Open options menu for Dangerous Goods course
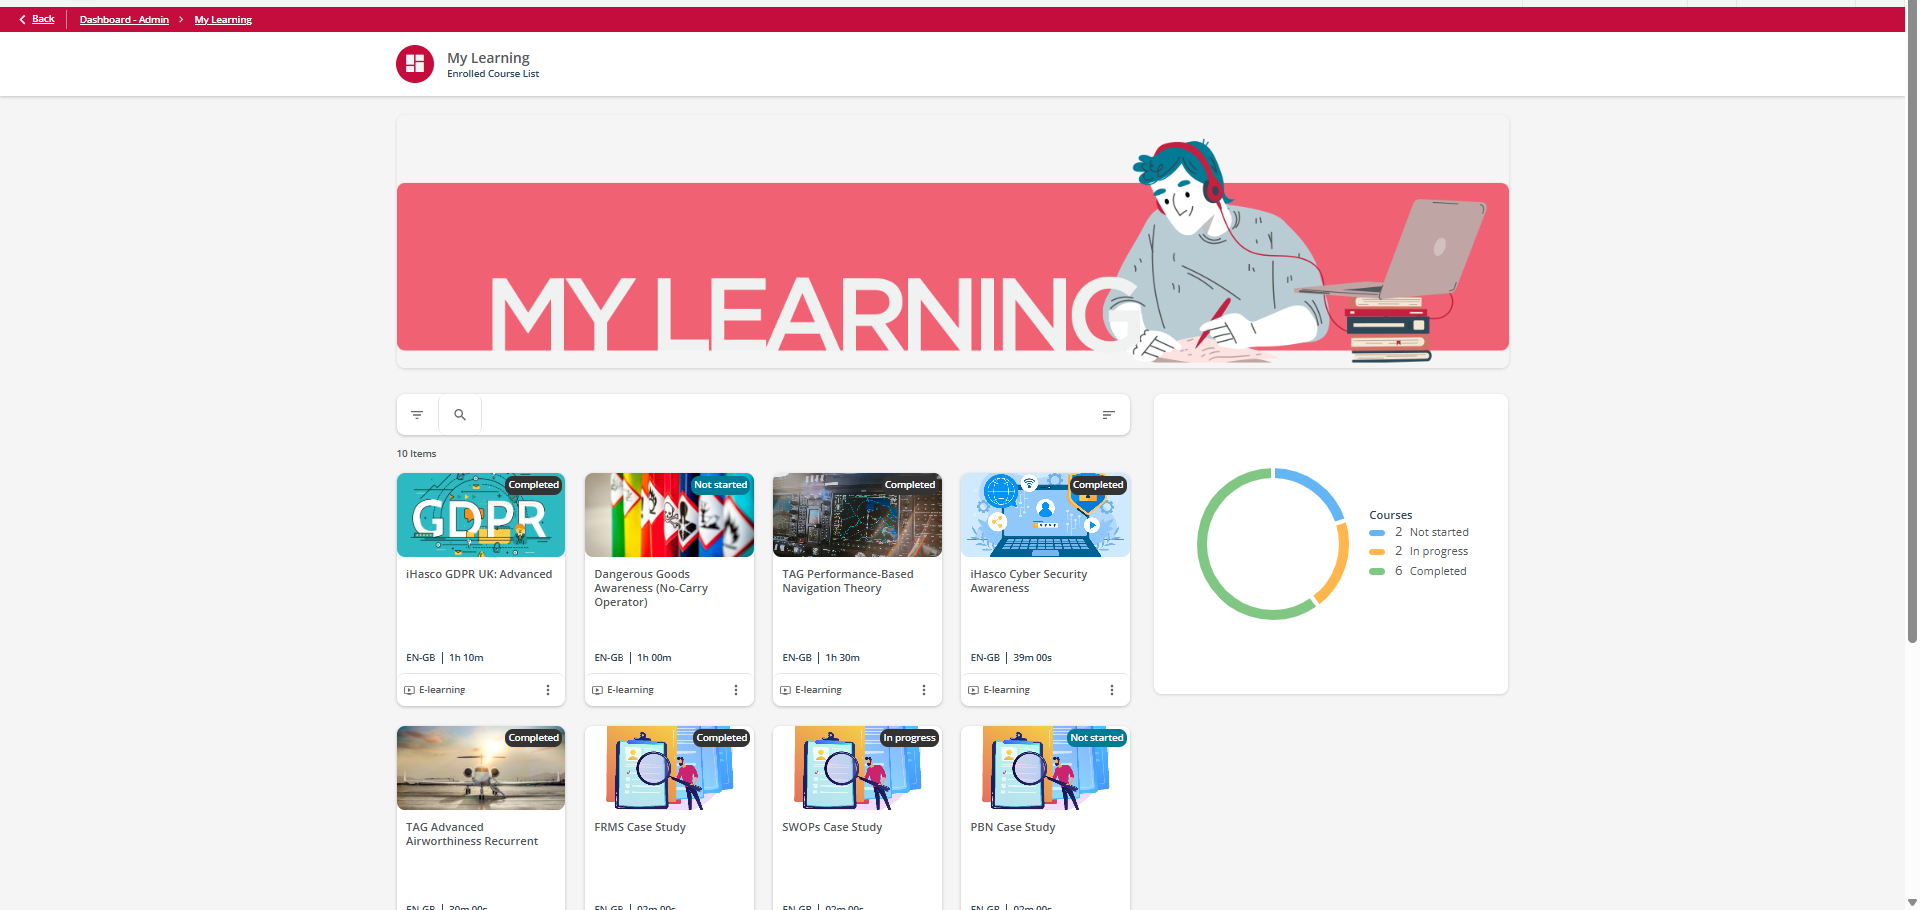Screen dimensions: 1920x910 [736, 690]
